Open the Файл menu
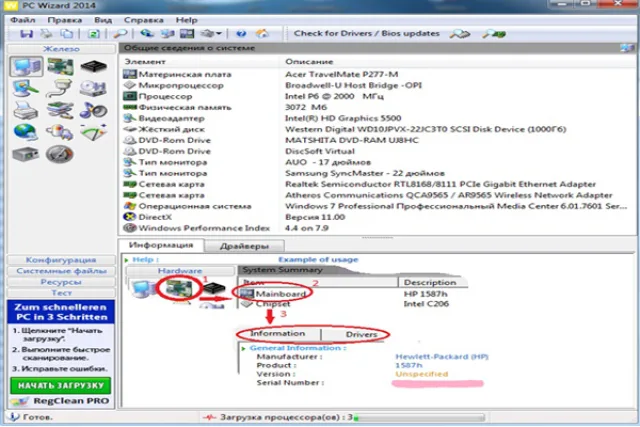 (22, 20)
